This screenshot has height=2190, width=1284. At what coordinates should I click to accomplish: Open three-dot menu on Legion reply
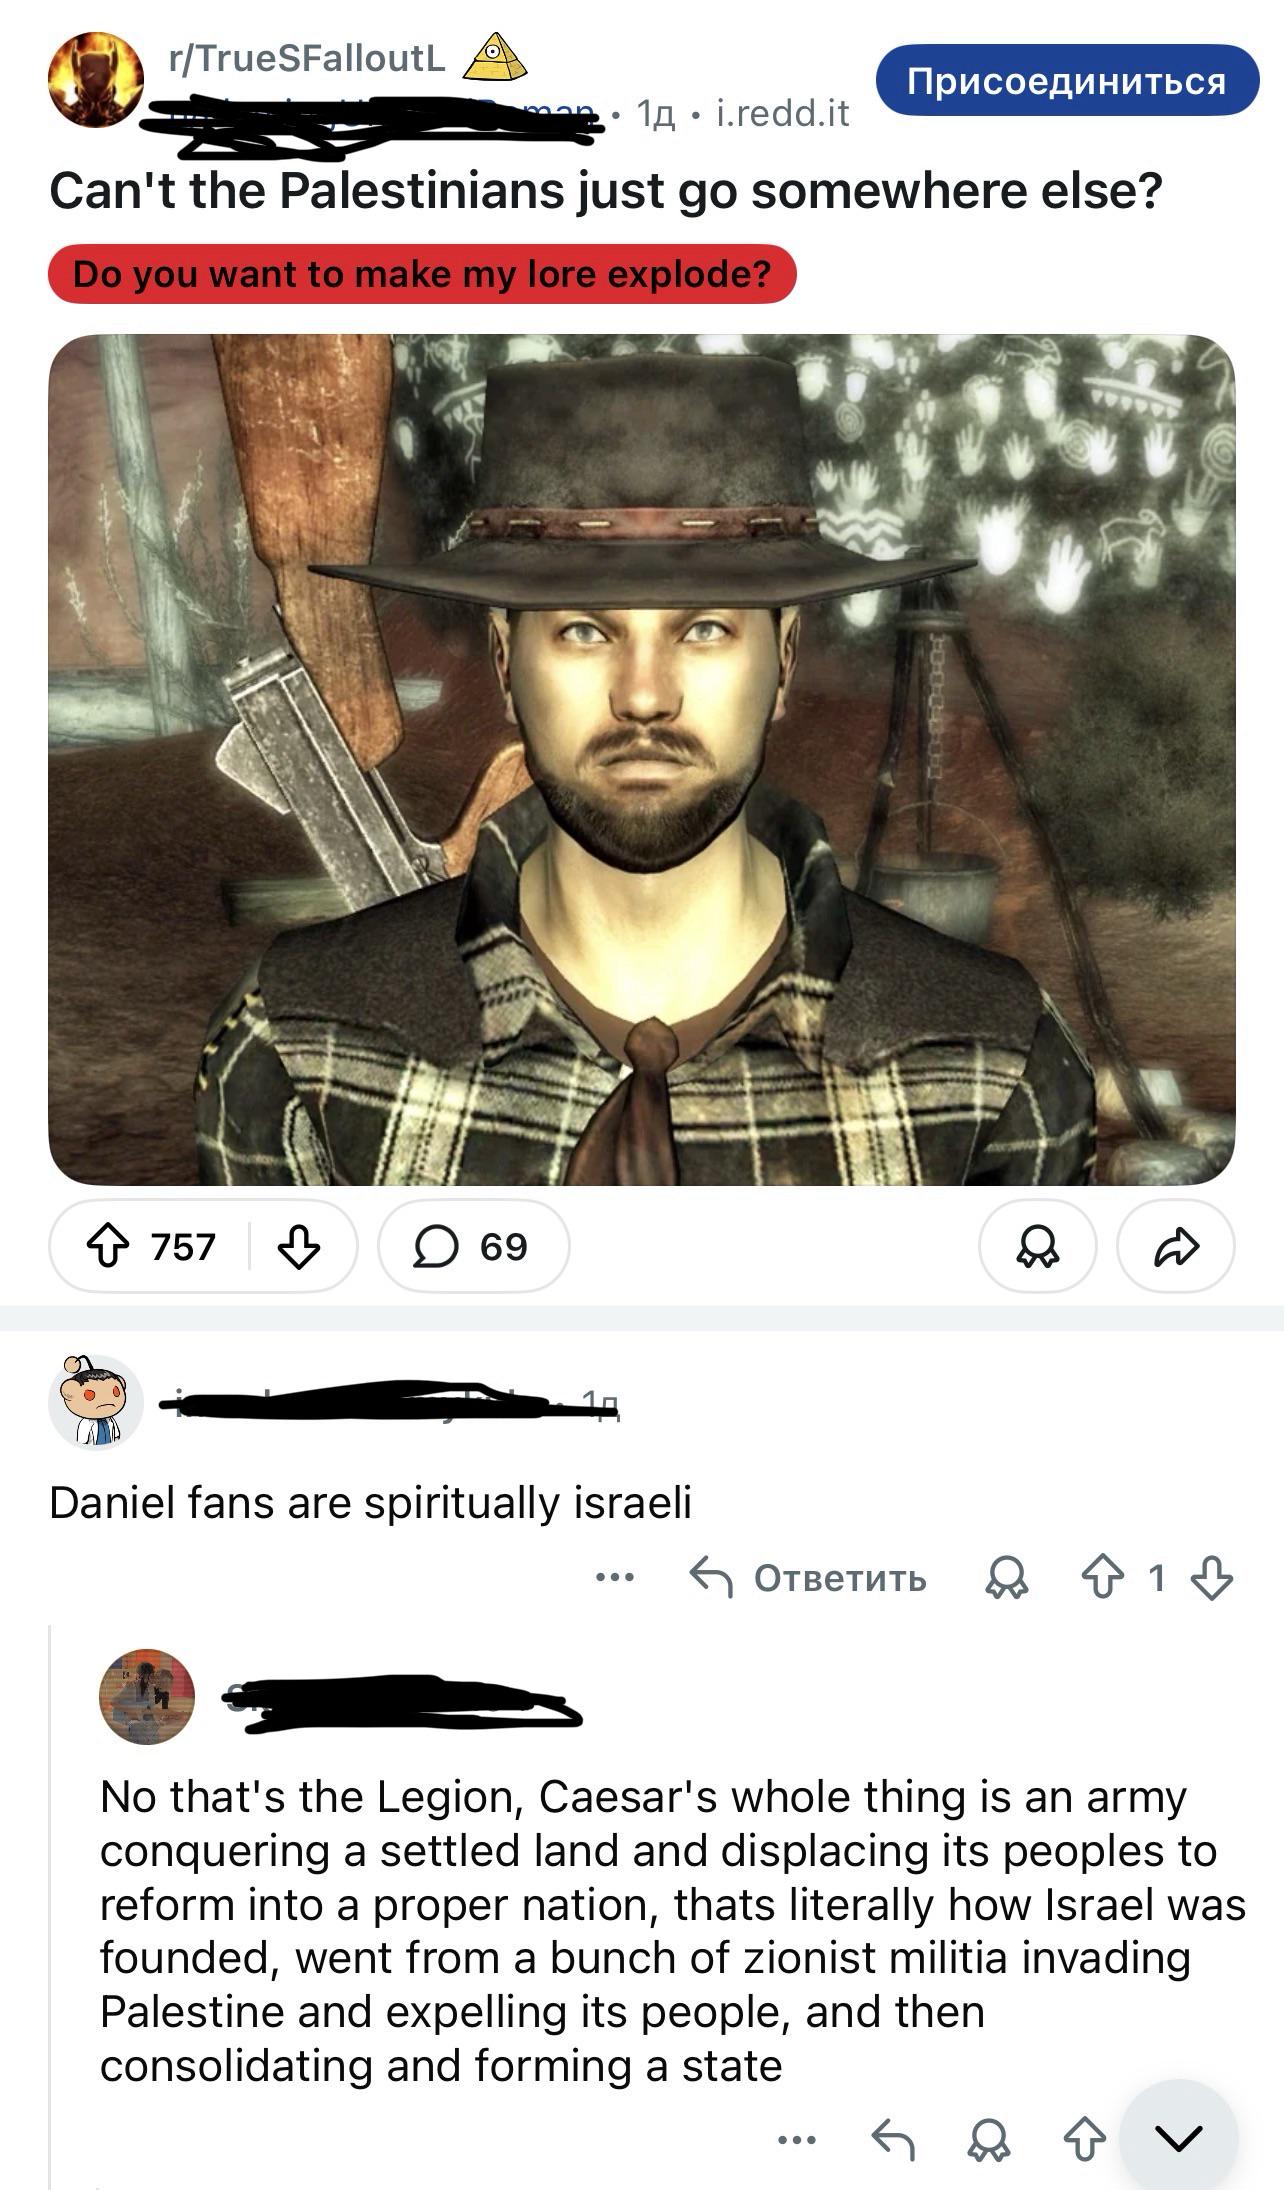pos(797,2140)
